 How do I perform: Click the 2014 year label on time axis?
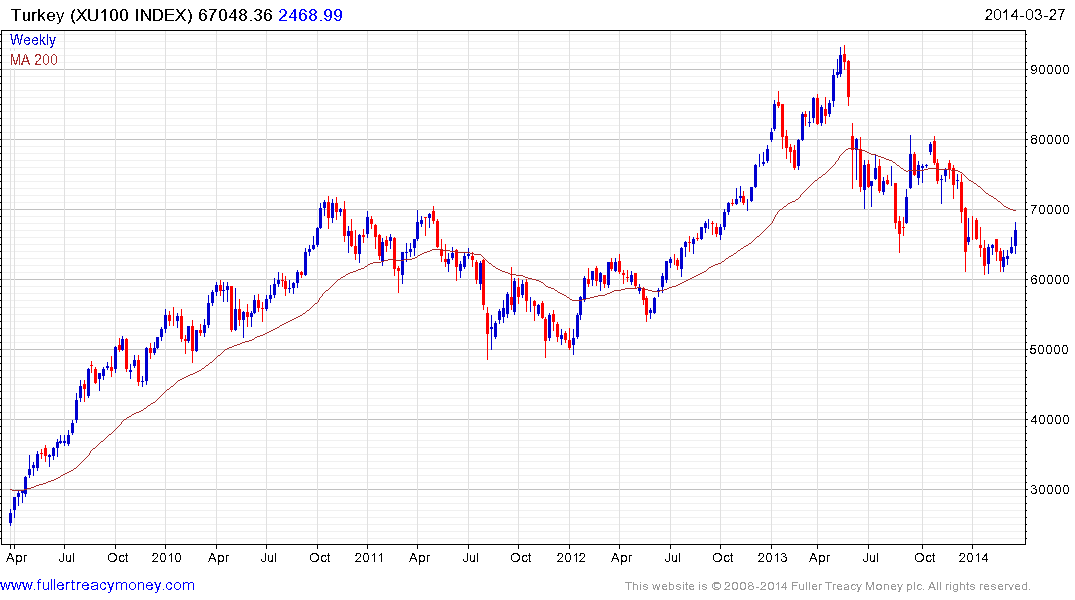point(974,557)
